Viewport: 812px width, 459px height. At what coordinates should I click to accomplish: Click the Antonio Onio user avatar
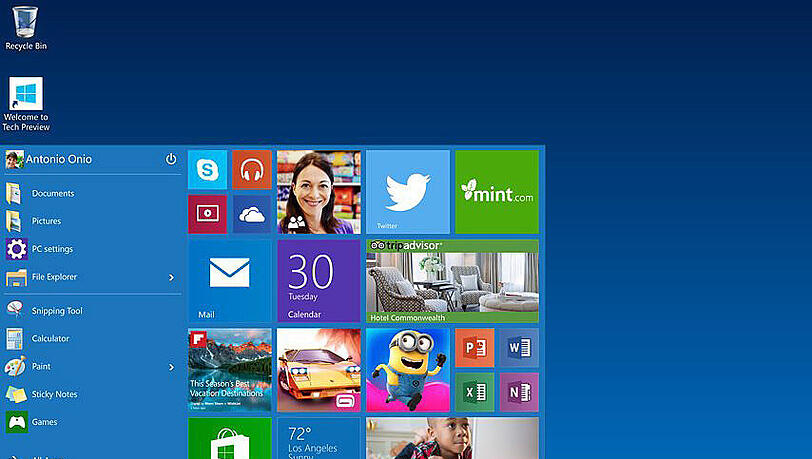pos(14,159)
